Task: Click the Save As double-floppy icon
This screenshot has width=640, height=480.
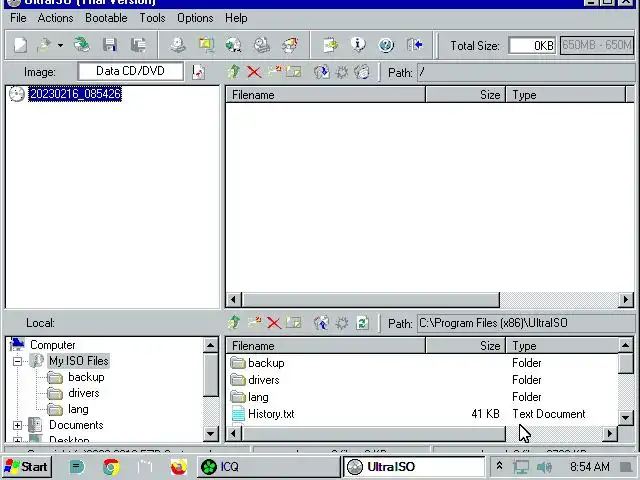Action: coord(138,45)
